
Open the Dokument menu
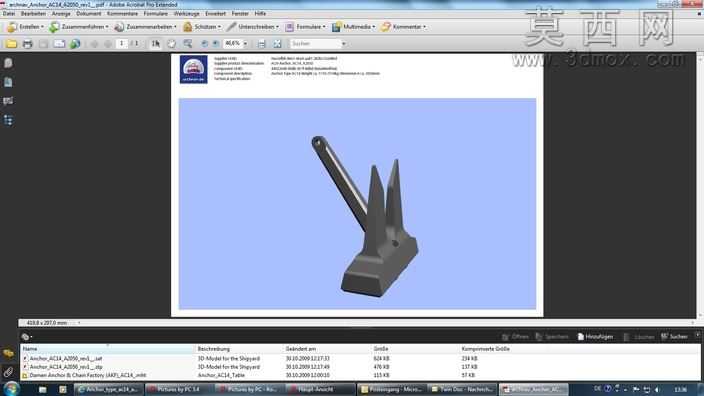coord(89,13)
